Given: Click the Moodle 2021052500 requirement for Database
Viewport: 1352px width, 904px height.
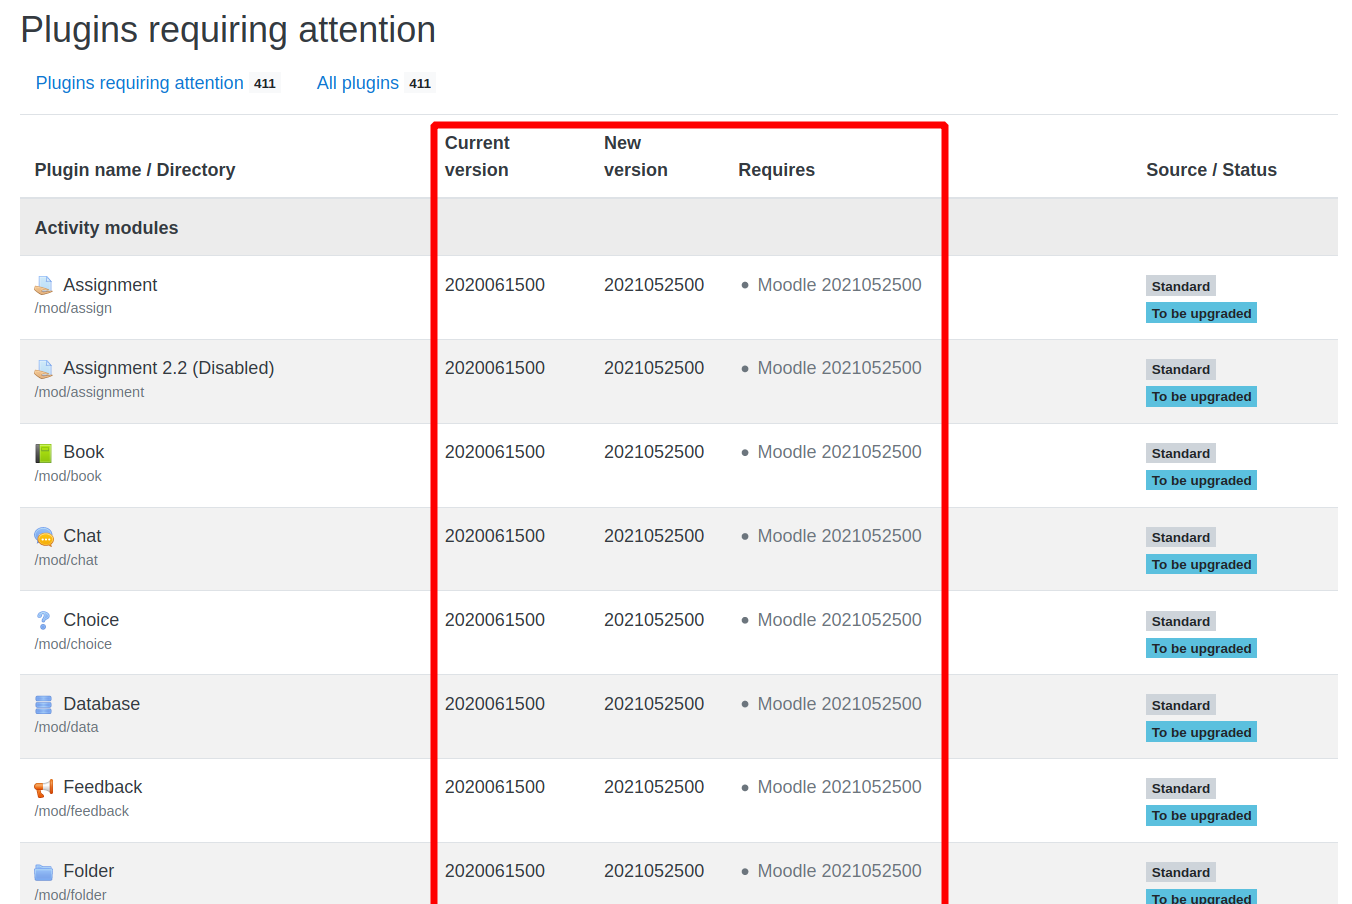Looking at the screenshot, I should [839, 704].
